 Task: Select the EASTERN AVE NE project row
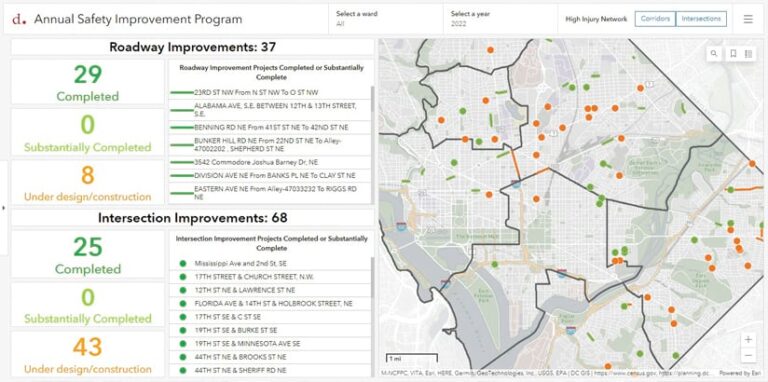point(269,193)
